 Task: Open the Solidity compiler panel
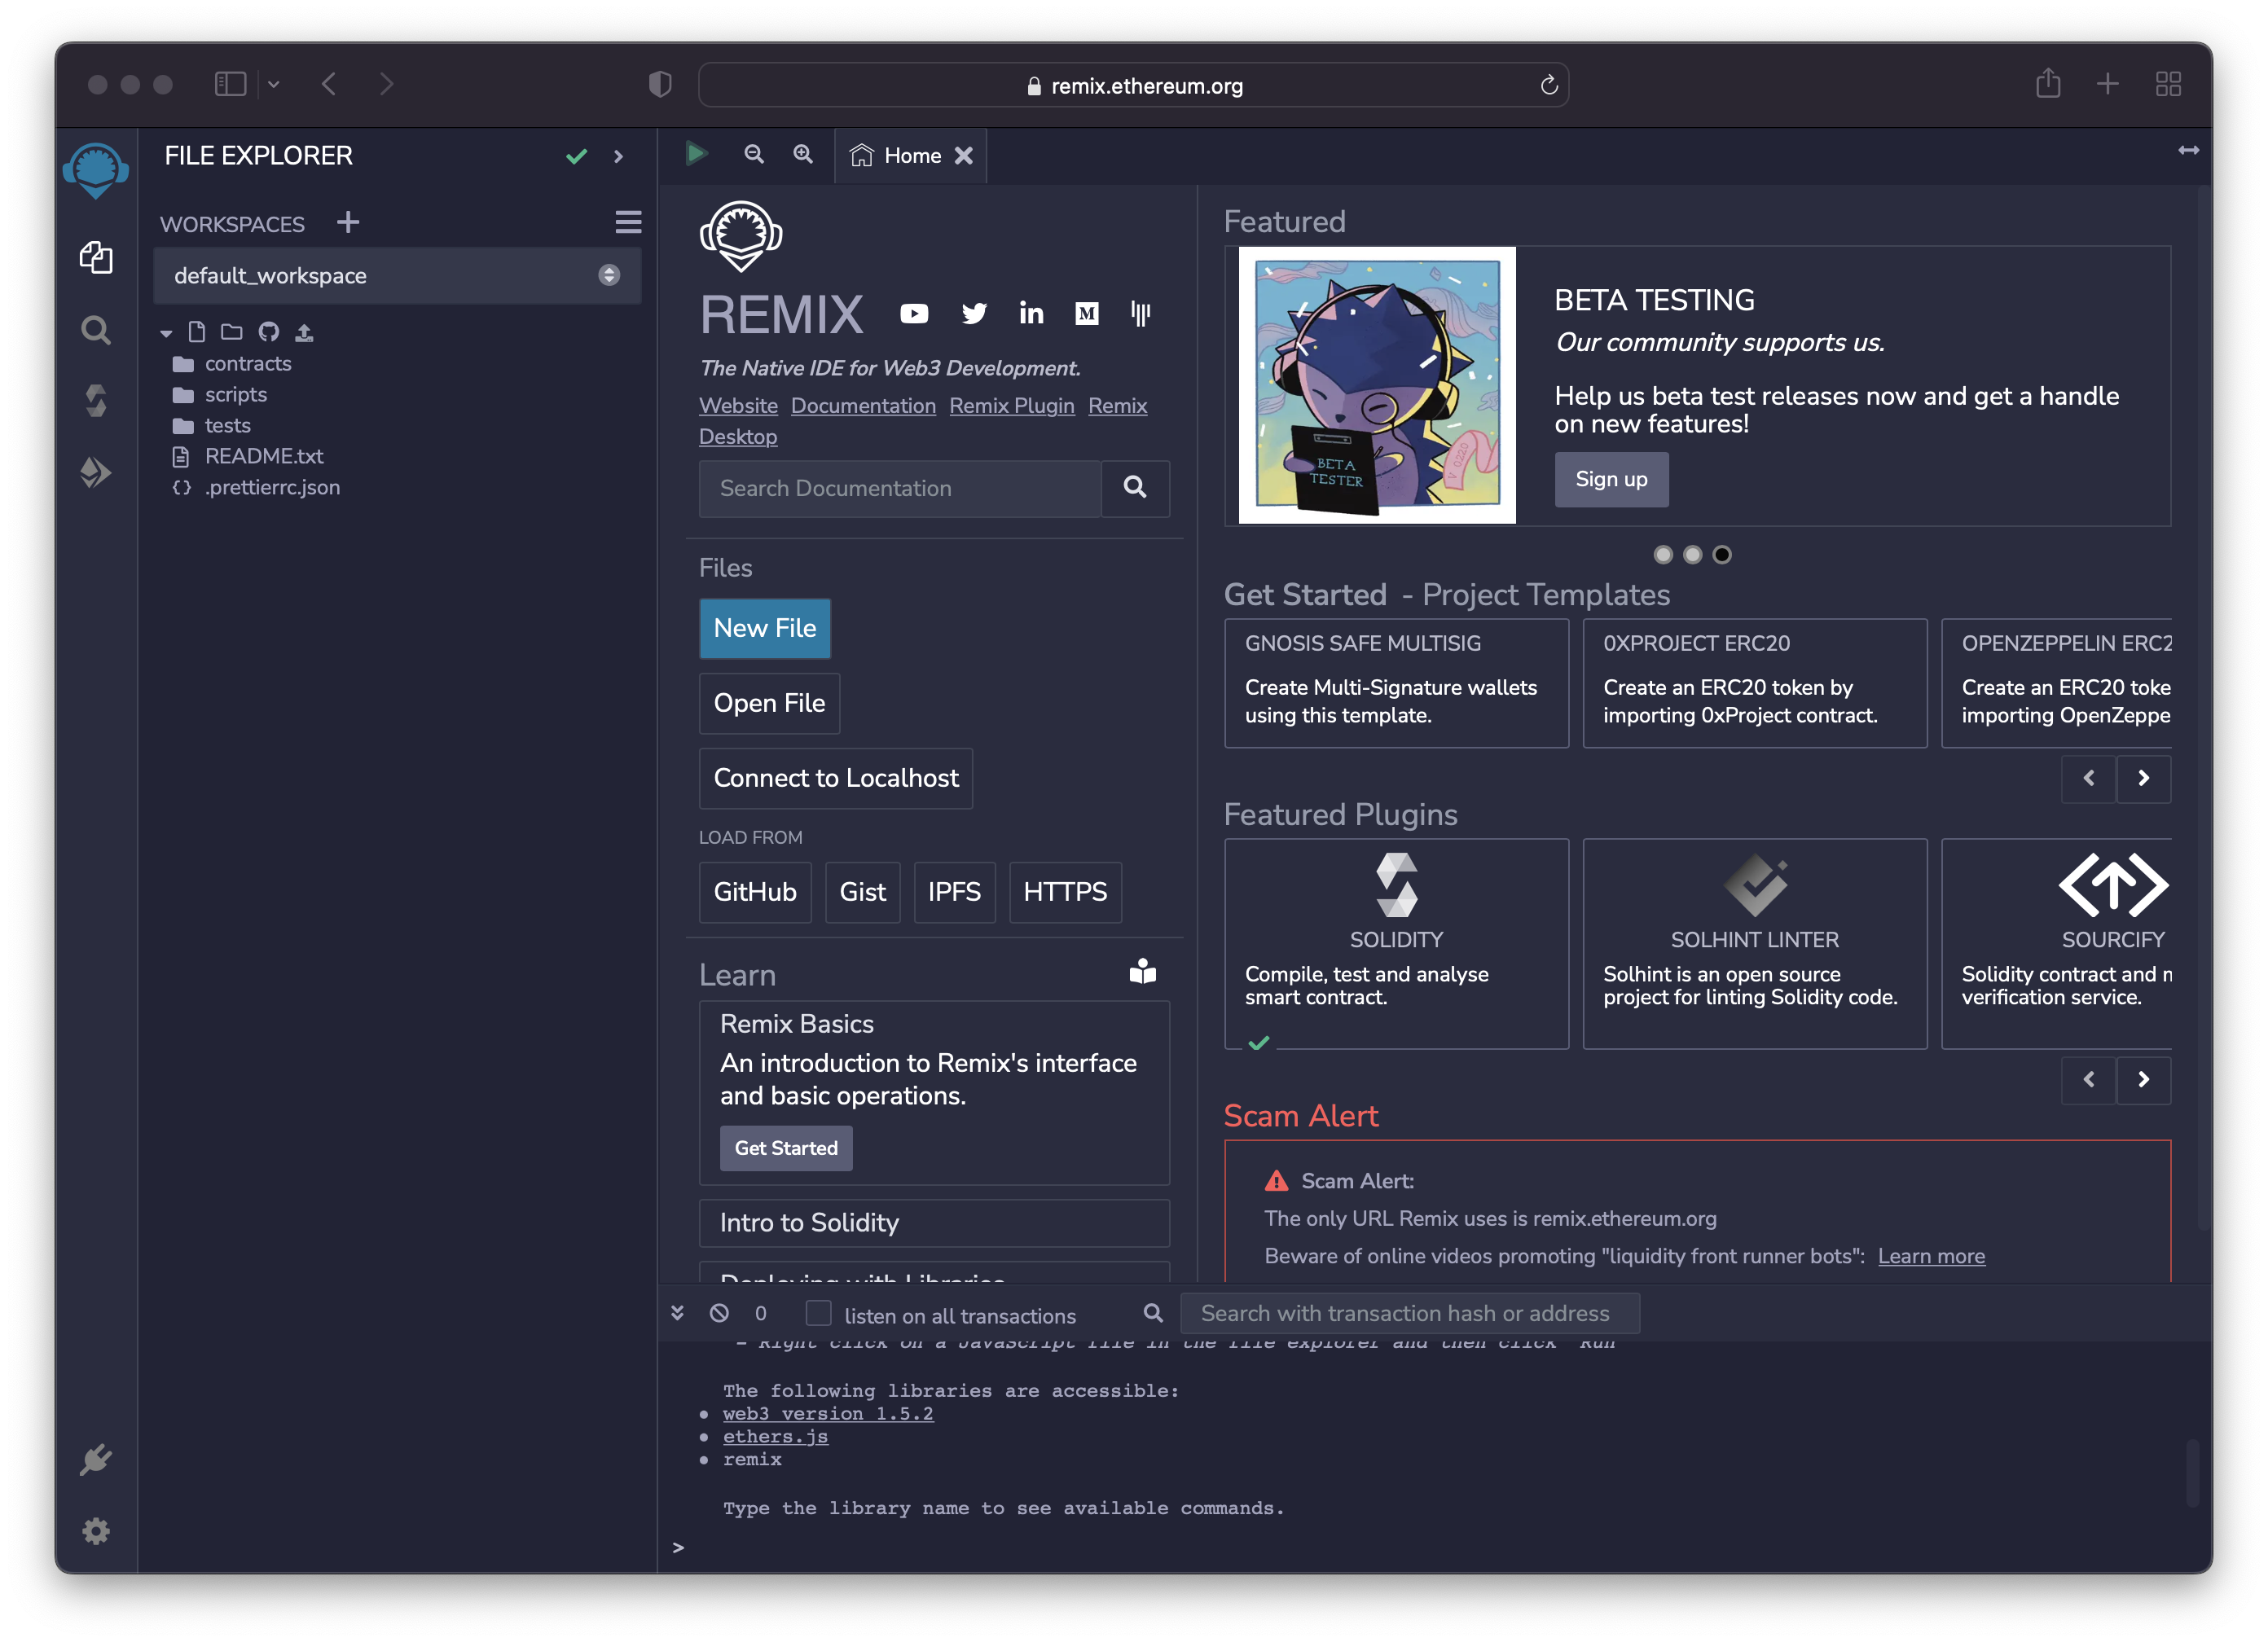coord(96,399)
